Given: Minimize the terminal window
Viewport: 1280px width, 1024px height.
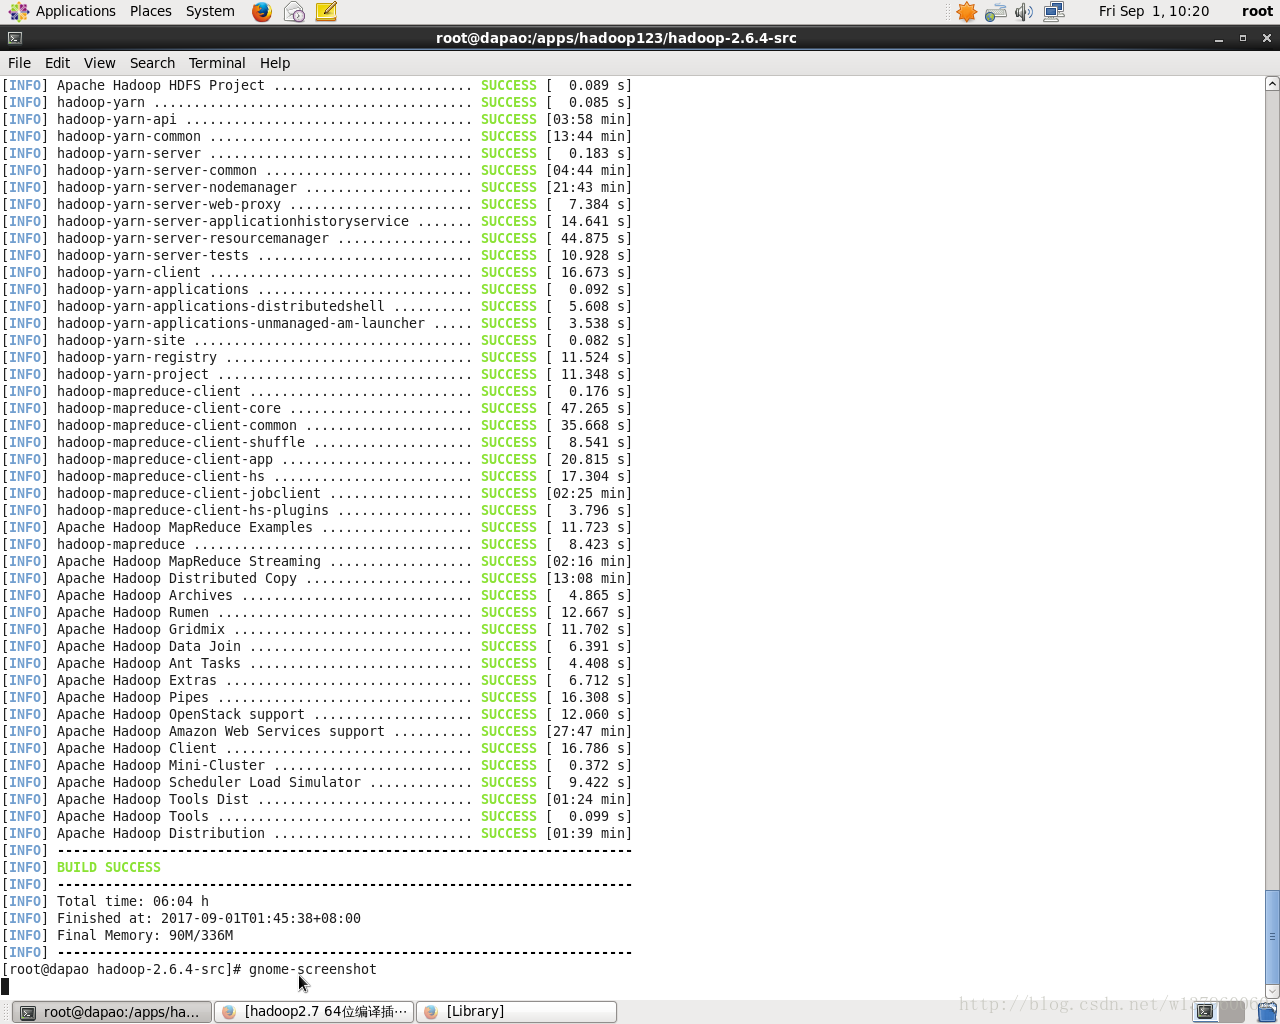Looking at the screenshot, I should [1218, 38].
